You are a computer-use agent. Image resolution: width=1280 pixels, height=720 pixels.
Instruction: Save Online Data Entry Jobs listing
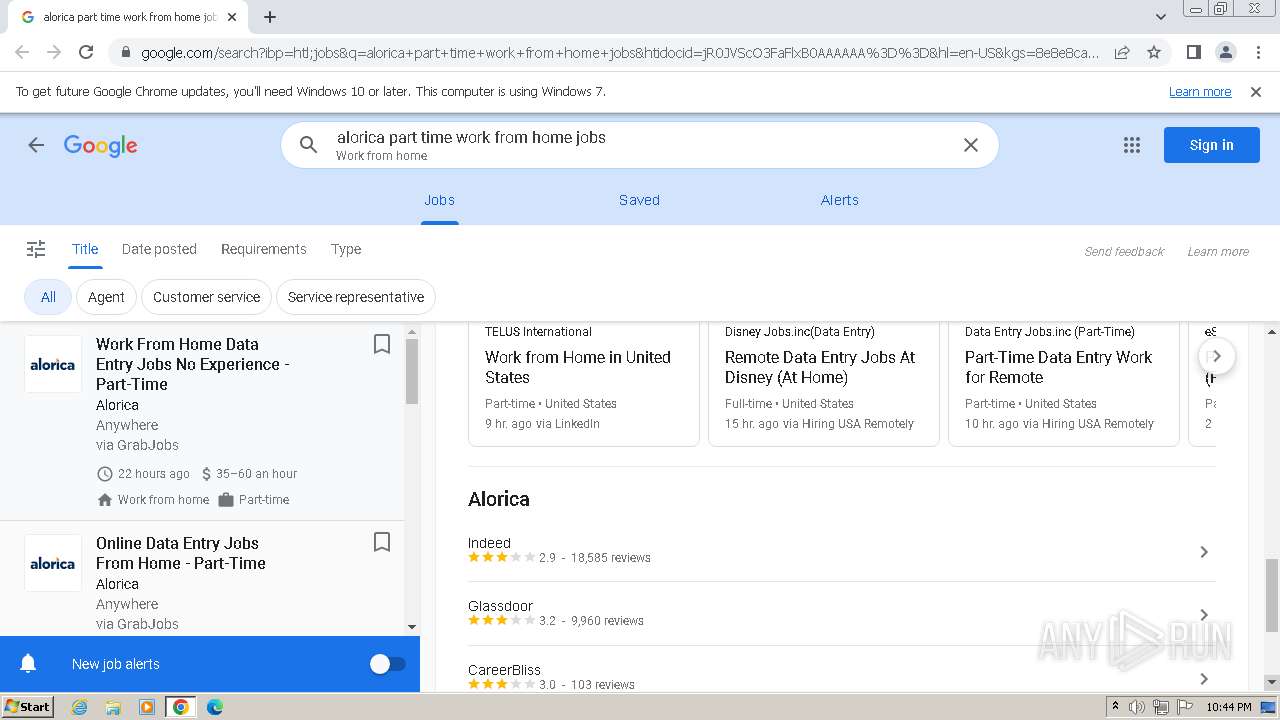(381, 542)
